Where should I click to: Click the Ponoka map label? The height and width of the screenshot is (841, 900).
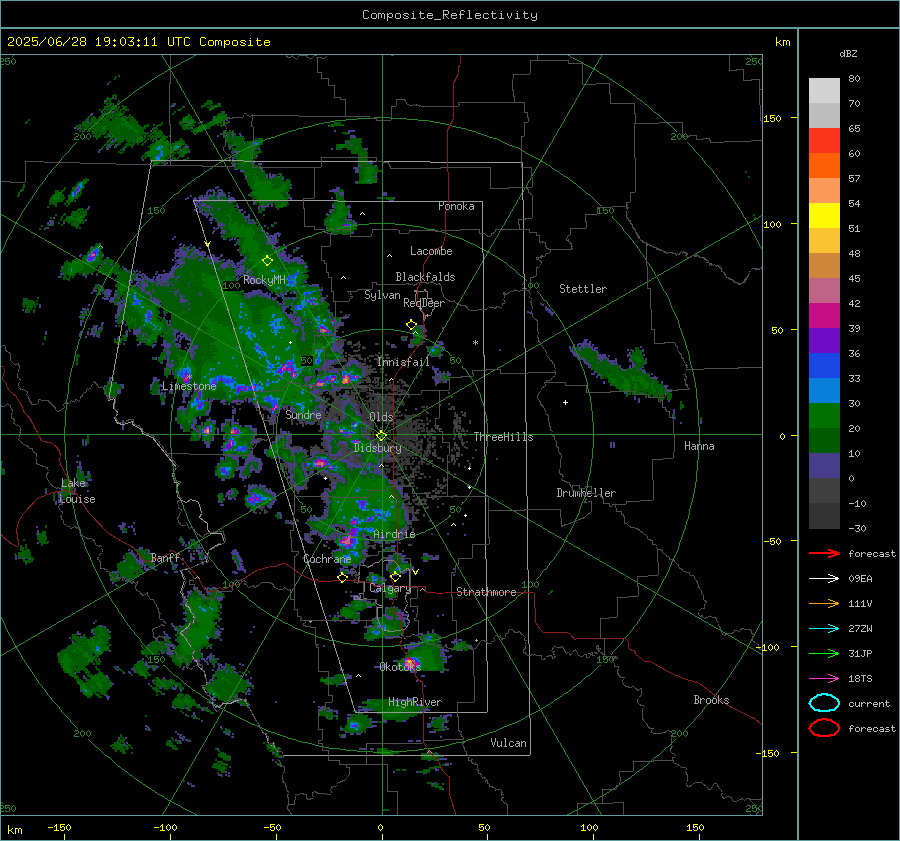coord(456,206)
